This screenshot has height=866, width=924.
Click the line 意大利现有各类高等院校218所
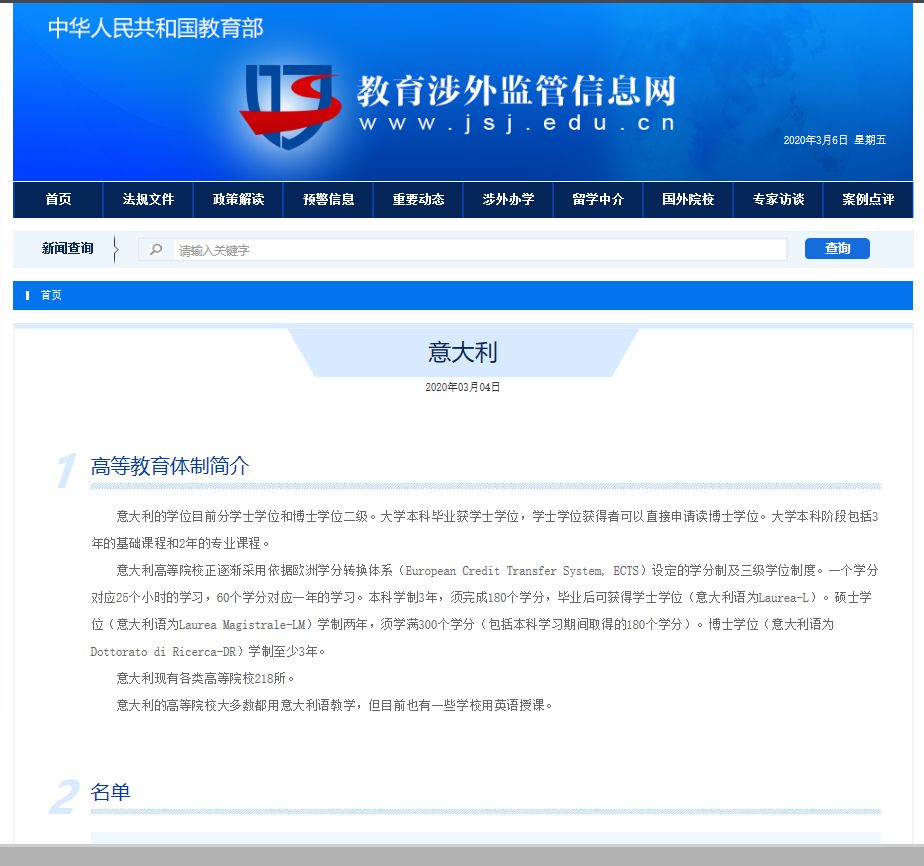204,679
